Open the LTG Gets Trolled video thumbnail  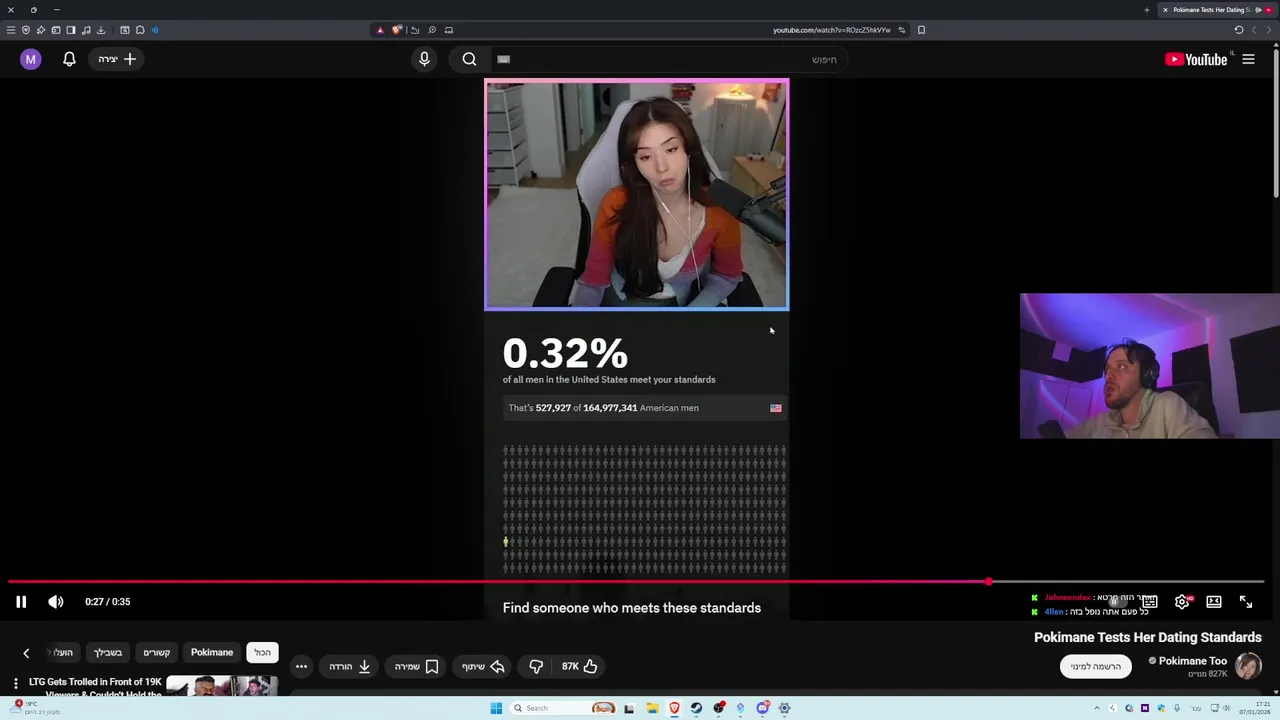click(221, 686)
